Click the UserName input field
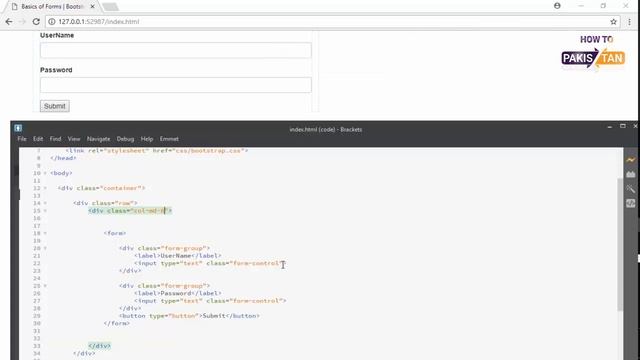This screenshot has width=640, height=360. (x=176, y=50)
